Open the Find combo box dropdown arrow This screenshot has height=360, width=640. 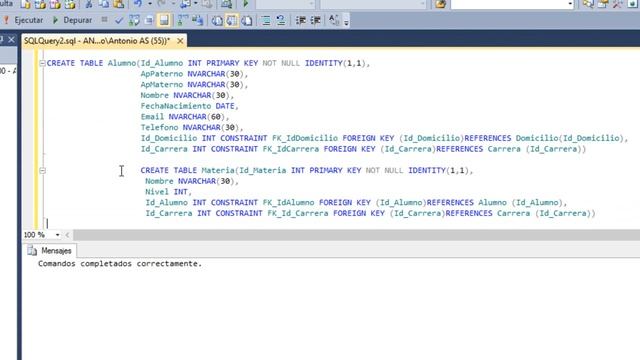tap(570, 4)
